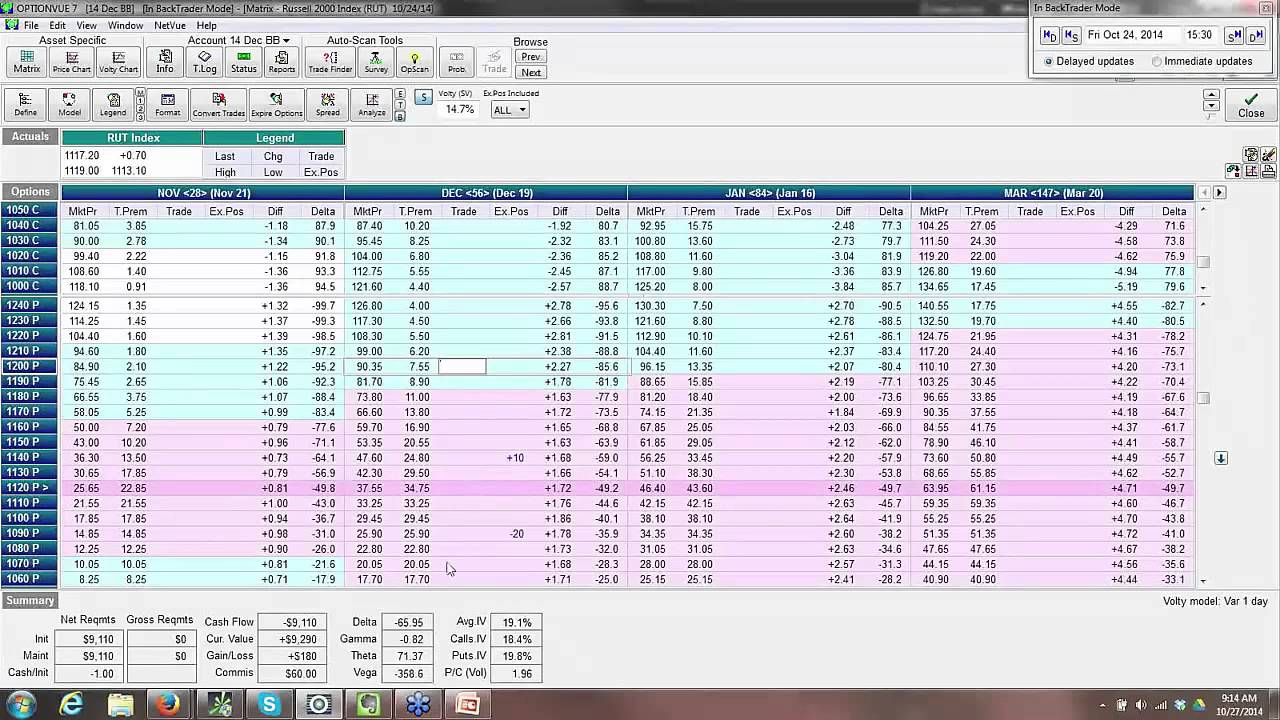Click blue down arrow beside puts list

[x=1221, y=458]
